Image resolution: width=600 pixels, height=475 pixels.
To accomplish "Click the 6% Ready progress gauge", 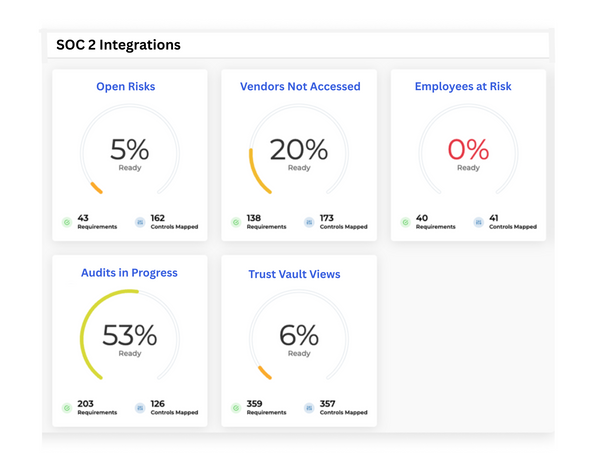I will click(298, 338).
